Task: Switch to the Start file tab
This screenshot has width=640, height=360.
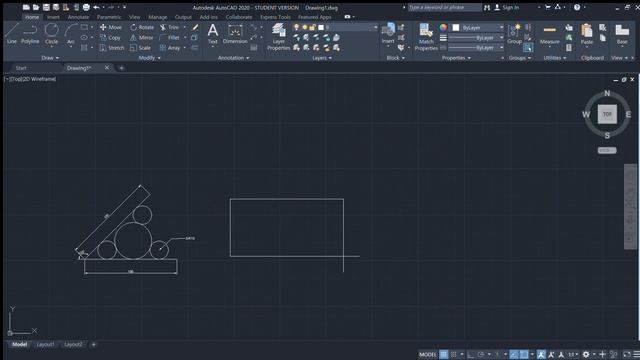Action: (x=21, y=68)
